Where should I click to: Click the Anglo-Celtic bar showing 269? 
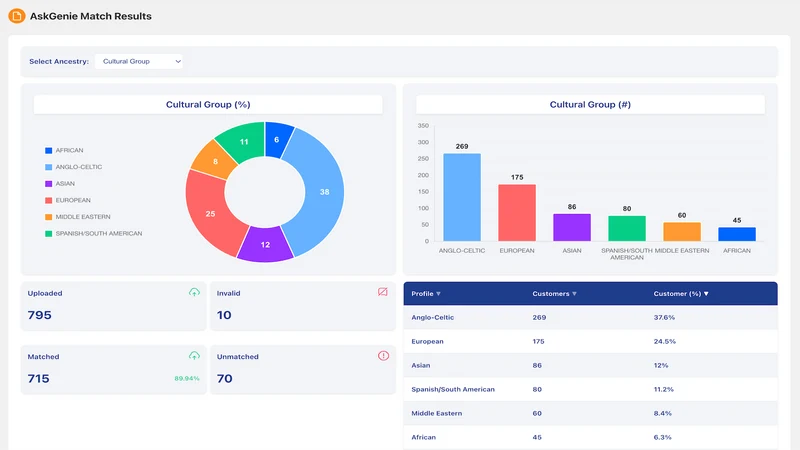462,197
